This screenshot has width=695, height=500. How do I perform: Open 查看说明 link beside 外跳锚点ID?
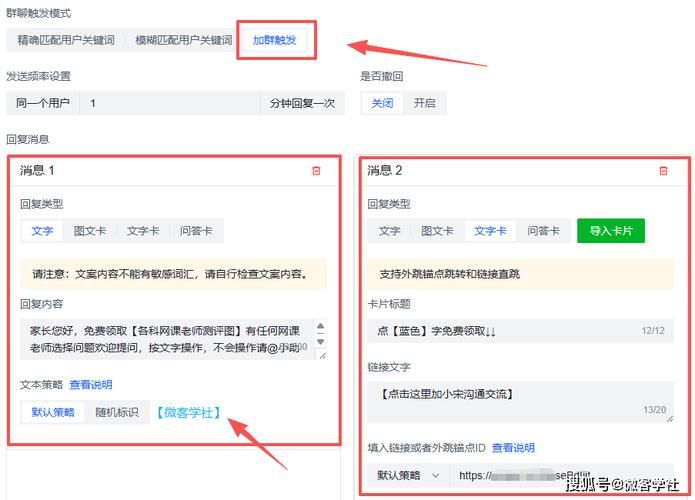(513, 448)
